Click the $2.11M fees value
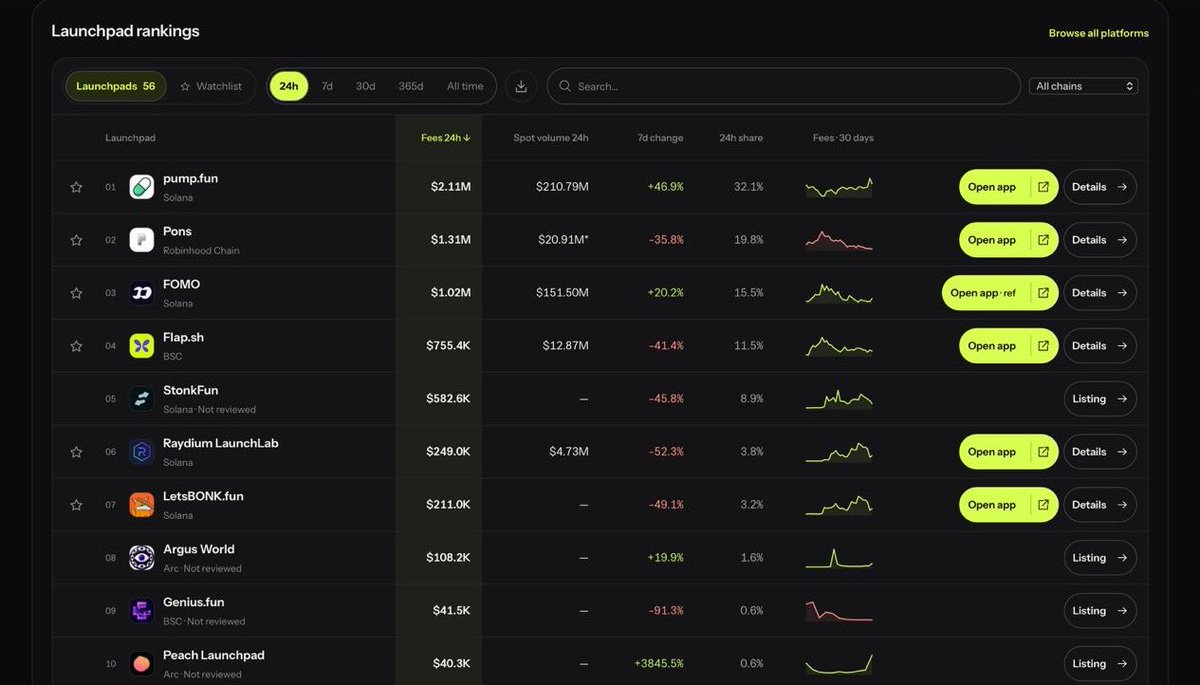The width and height of the screenshot is (1200, 685). (451, 187)
